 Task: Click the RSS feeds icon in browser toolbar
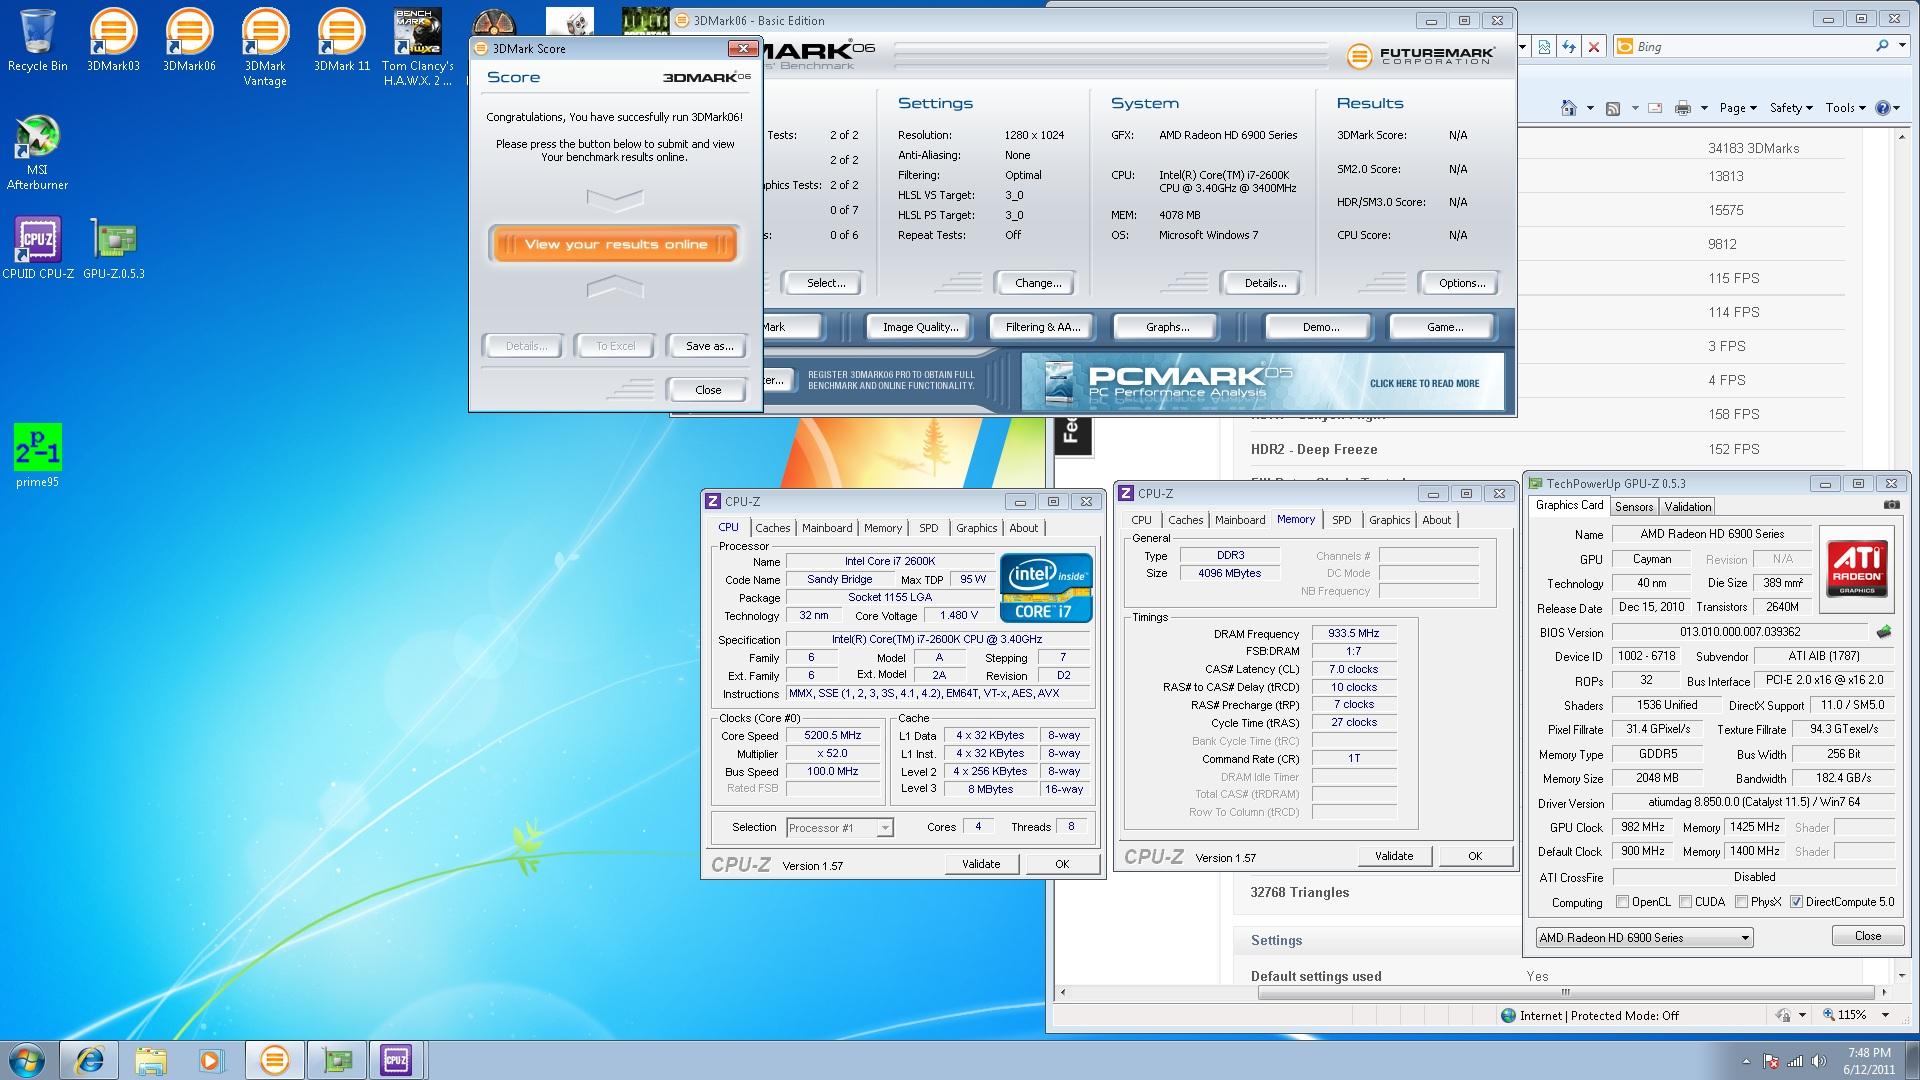click(x=1613, y=108)
